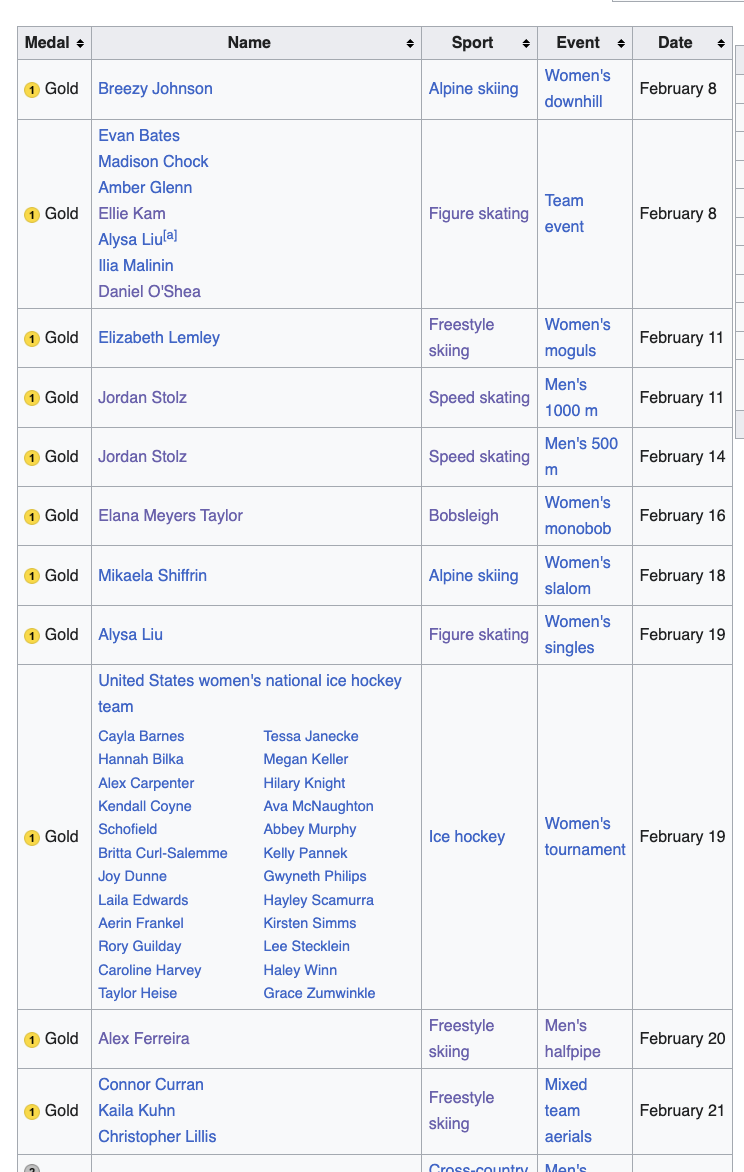This screenshot has width=744, height=1172.
Task: Open Cayla Barnes link
Action: 141,736
